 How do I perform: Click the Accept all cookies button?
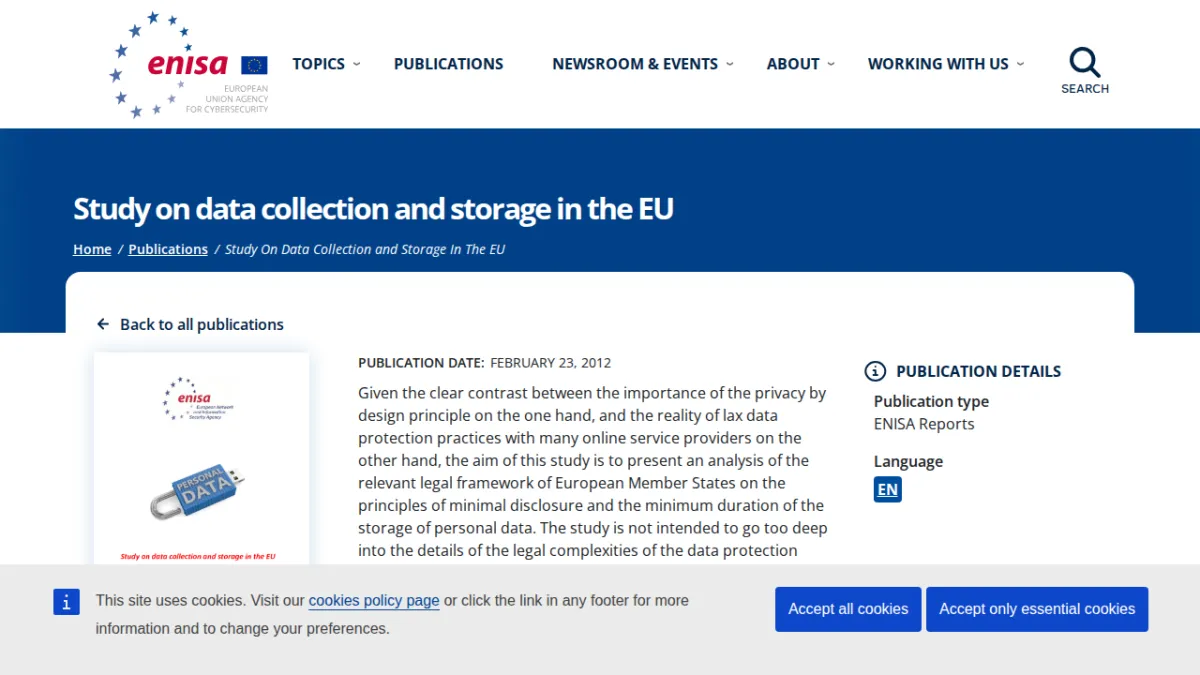click(848, 609)
